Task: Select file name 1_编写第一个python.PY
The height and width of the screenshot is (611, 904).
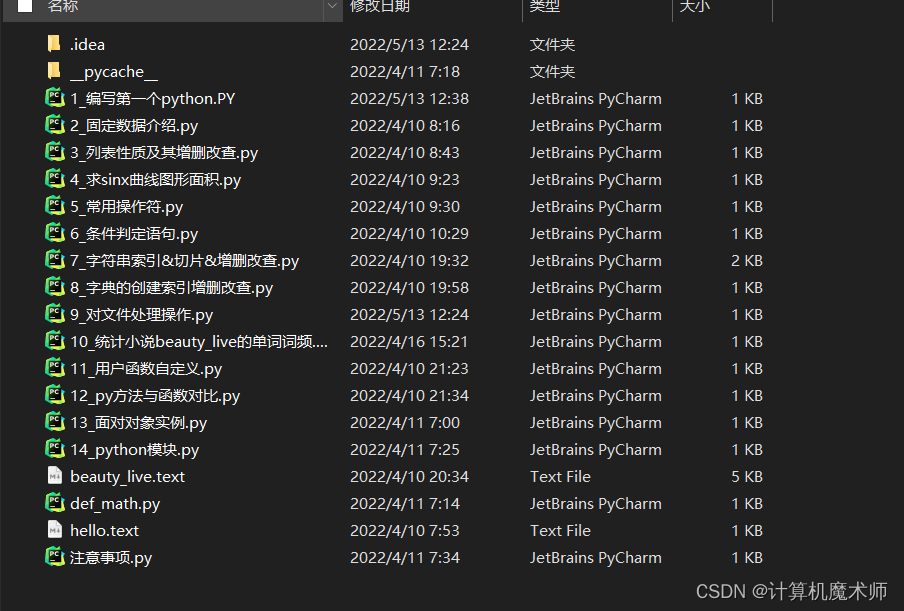Action: pyautogui.click(x=152, y=99)
